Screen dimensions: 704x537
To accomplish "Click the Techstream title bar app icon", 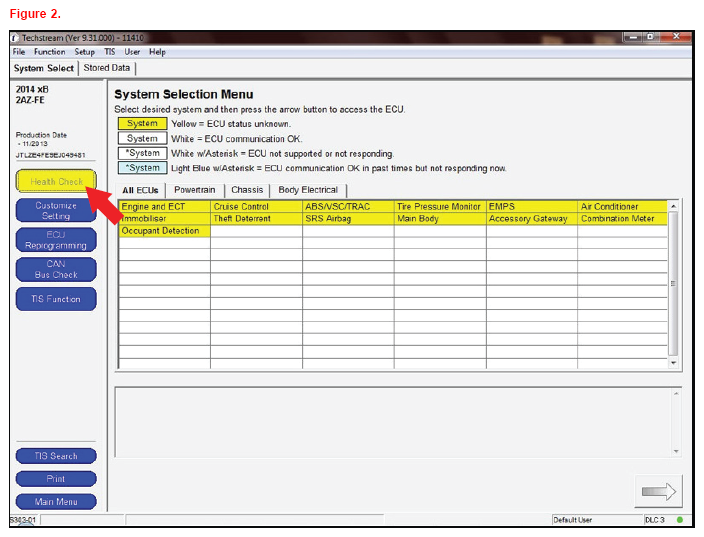I will [x=15, y=37].
